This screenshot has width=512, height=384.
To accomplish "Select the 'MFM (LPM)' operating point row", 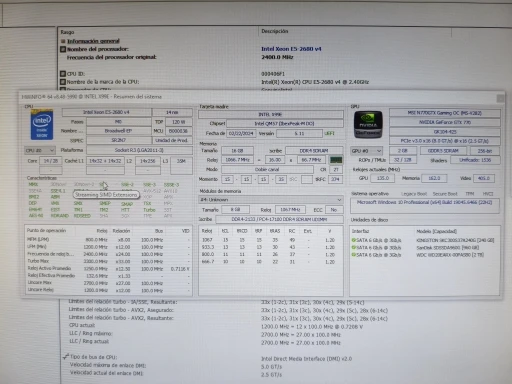I will tap(109, 240).
